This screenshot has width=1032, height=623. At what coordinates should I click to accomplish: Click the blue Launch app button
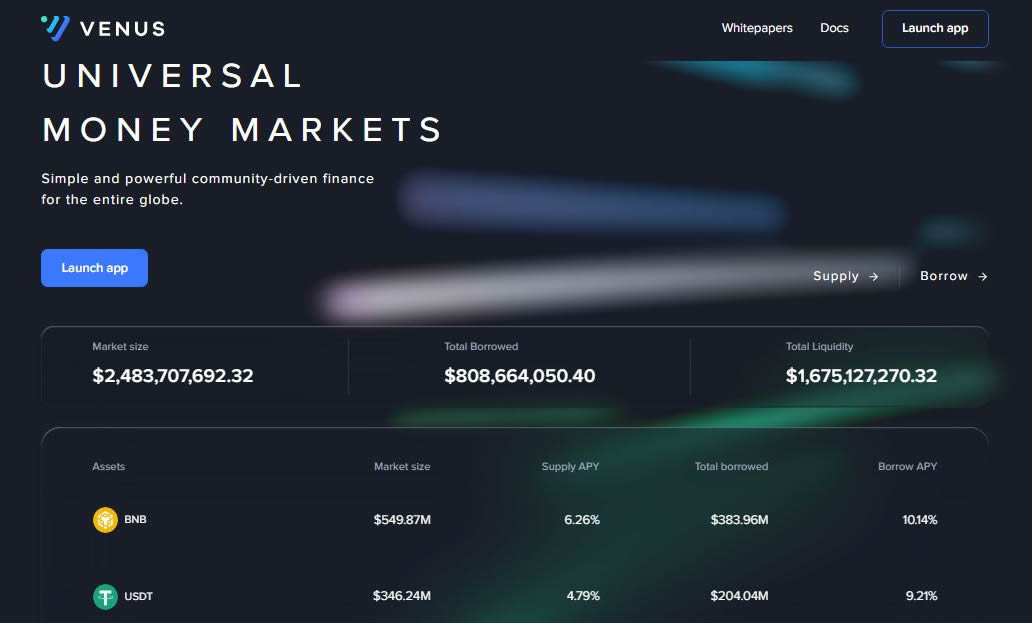[94, 268]
